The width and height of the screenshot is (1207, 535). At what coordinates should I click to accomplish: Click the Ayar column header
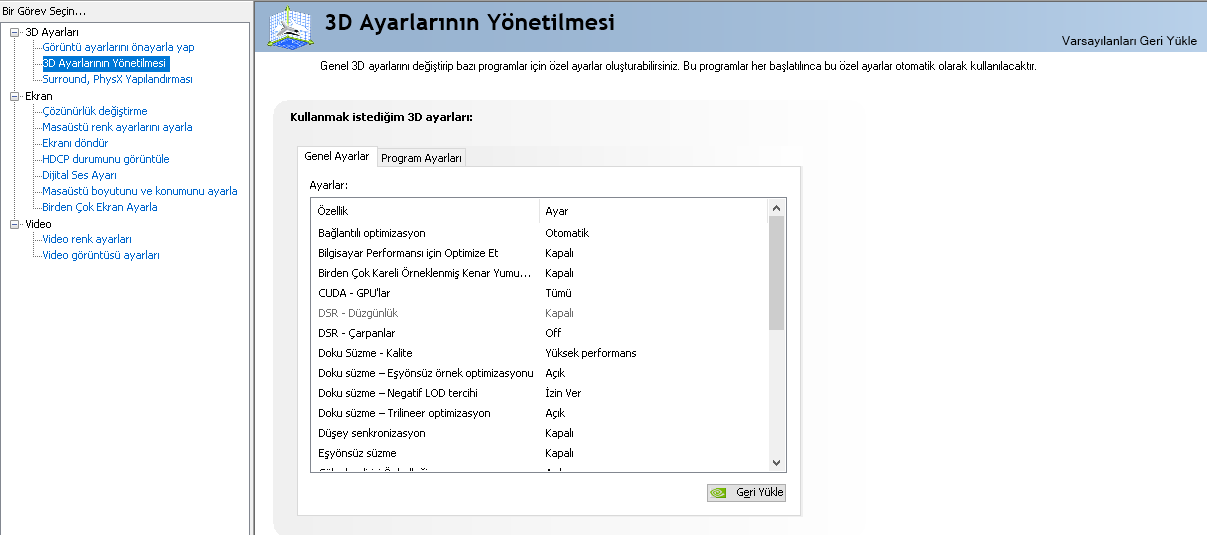point(653,211)
